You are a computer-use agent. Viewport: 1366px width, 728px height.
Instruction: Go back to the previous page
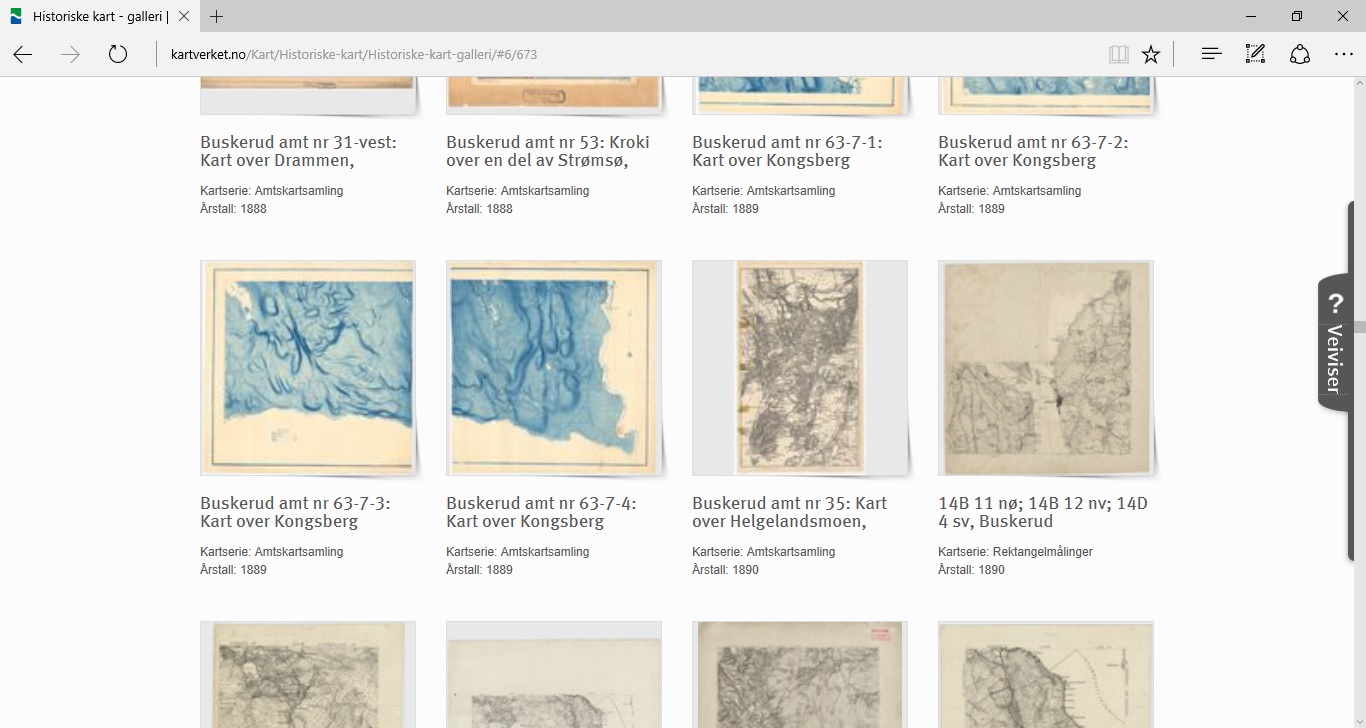23,54
